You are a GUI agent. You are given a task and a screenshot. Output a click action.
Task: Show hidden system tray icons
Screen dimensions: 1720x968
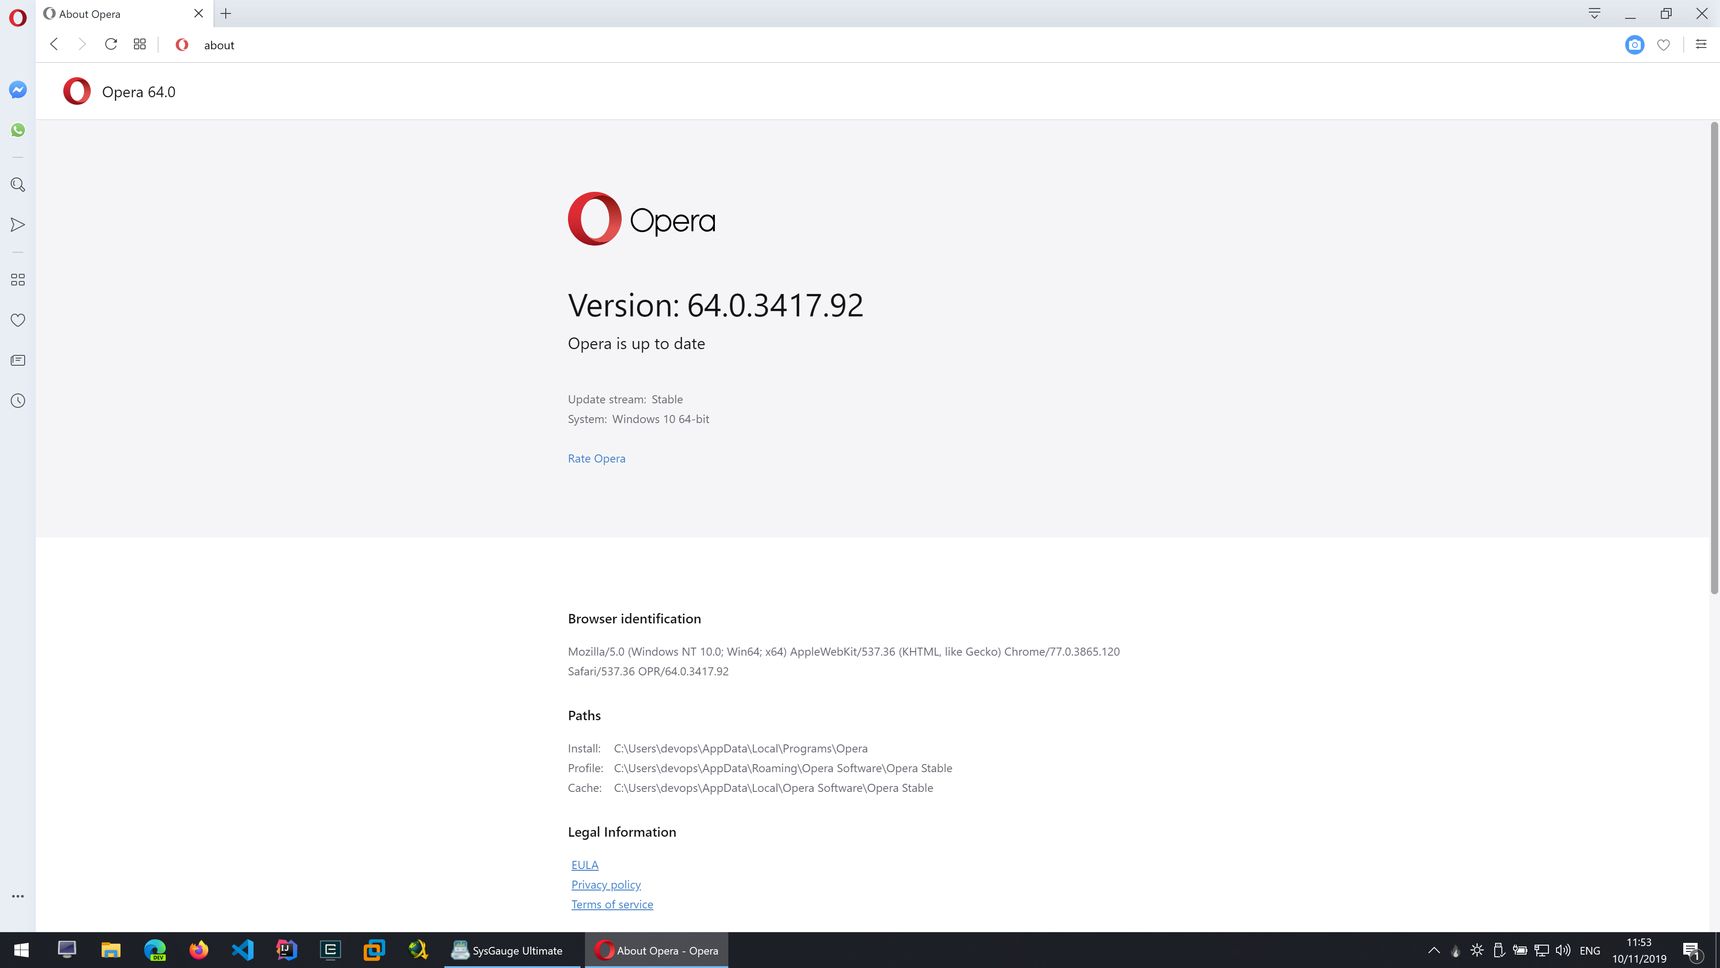[1433, 950]
